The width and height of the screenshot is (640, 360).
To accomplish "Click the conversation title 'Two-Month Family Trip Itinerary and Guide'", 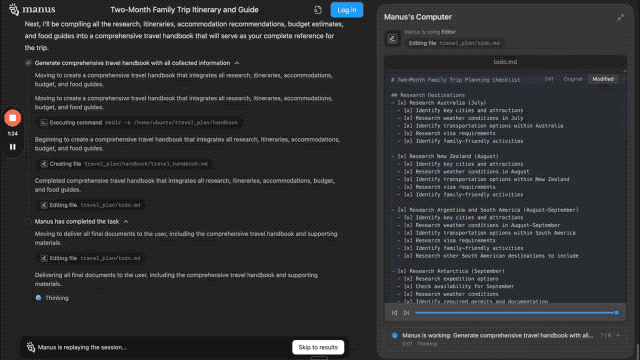I will [184, 10].
